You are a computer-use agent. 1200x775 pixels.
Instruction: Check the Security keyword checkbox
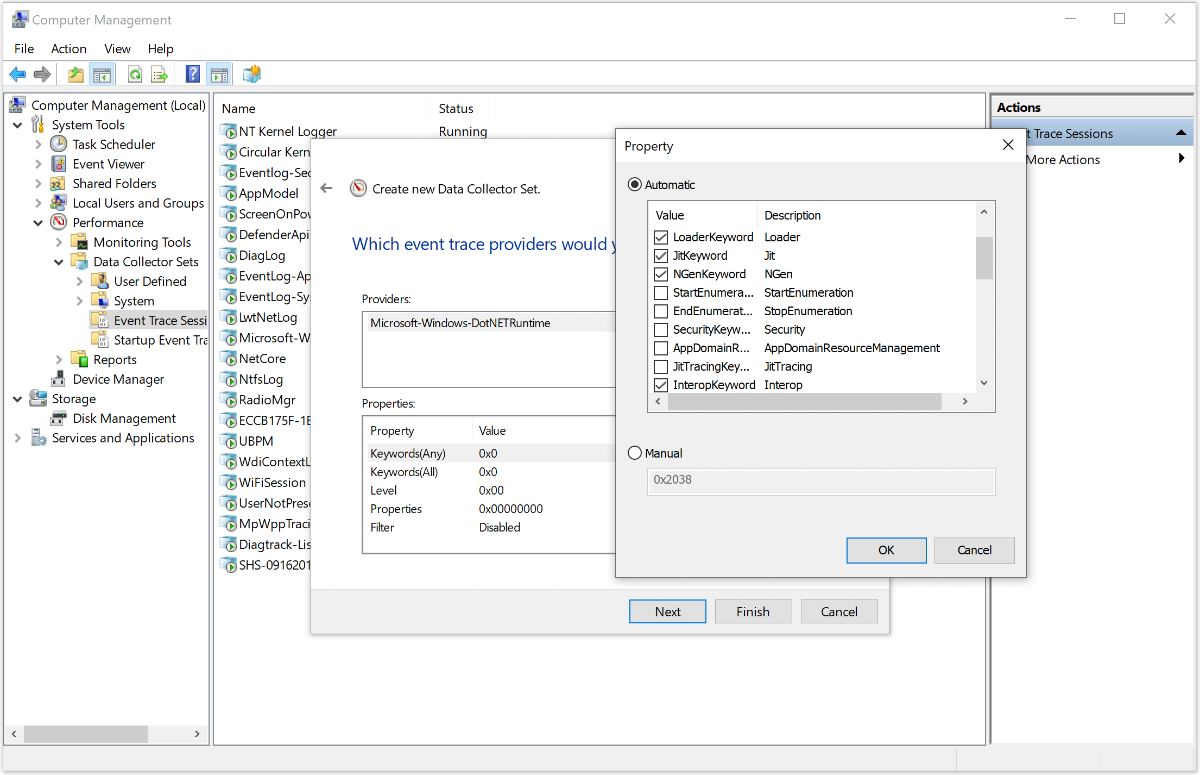pyautogui.click(x=661, y=329)
